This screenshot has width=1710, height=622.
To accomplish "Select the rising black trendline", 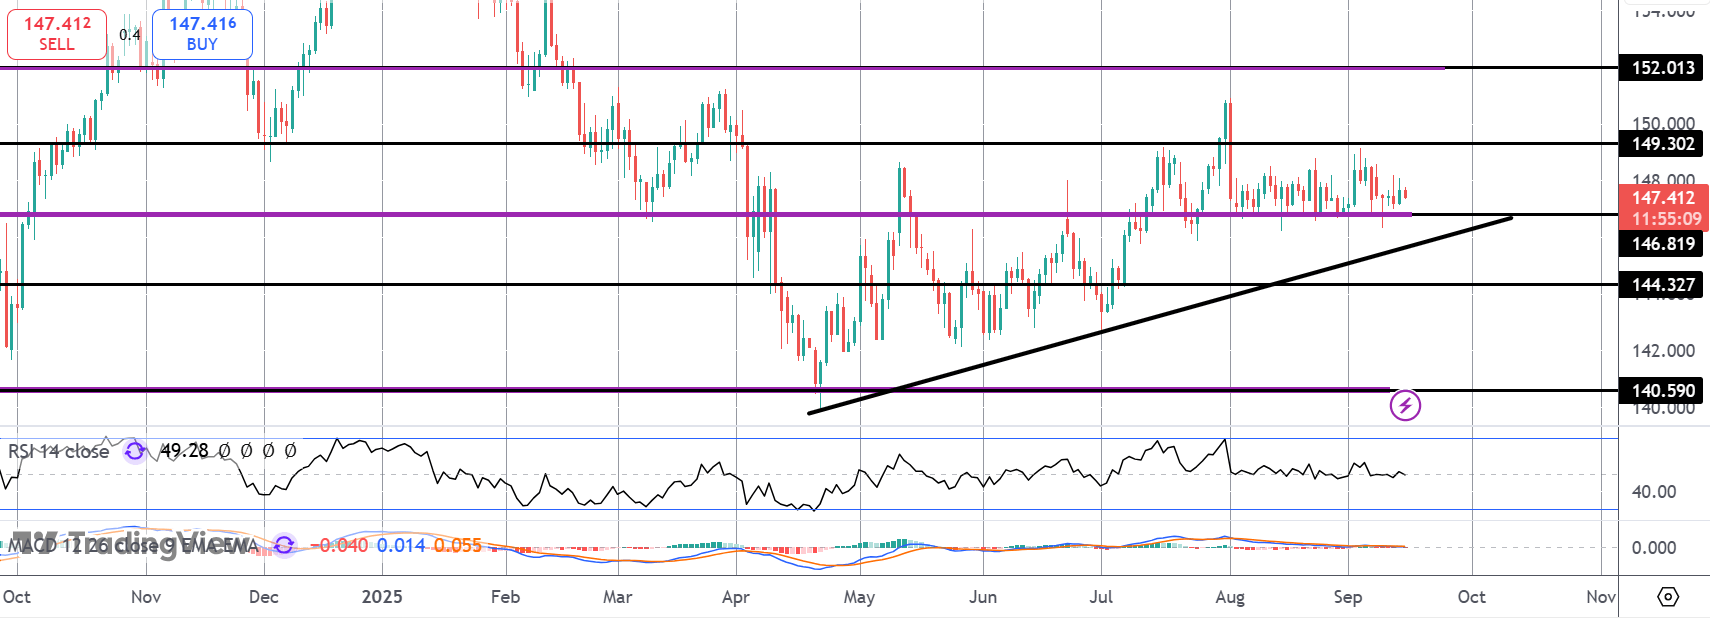I will click(1160, 315).
